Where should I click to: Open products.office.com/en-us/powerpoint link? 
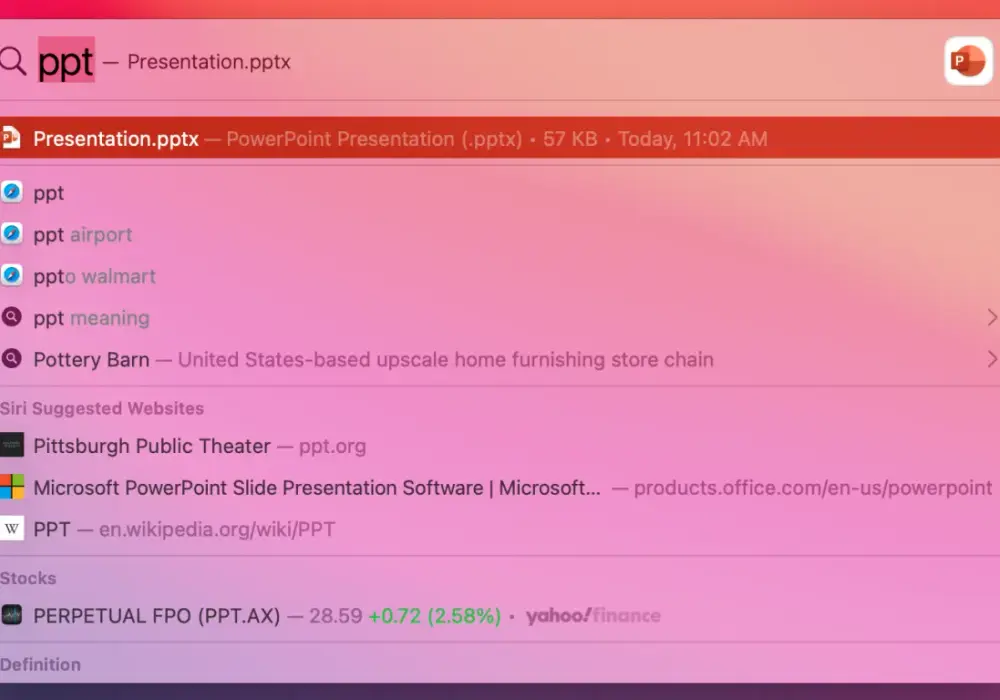[813, 488]
